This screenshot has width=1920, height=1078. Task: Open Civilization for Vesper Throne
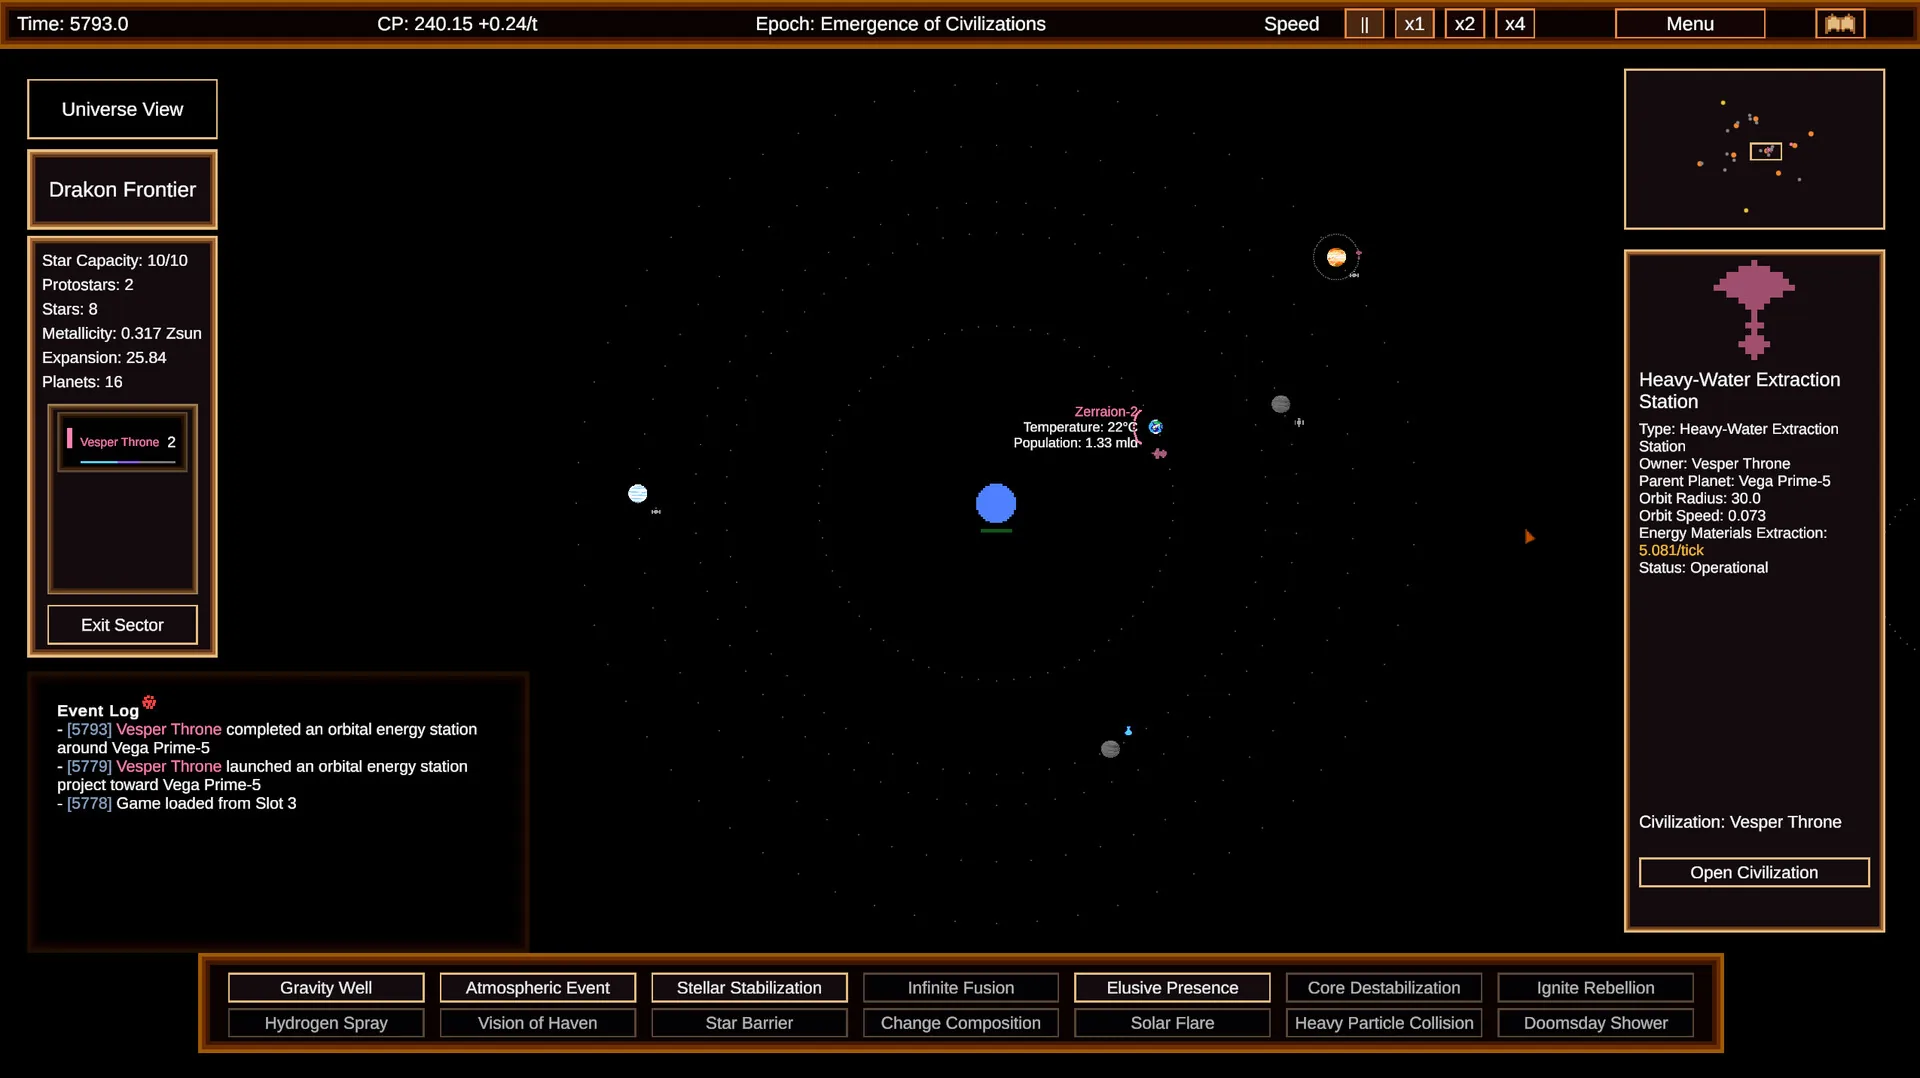1754,872
